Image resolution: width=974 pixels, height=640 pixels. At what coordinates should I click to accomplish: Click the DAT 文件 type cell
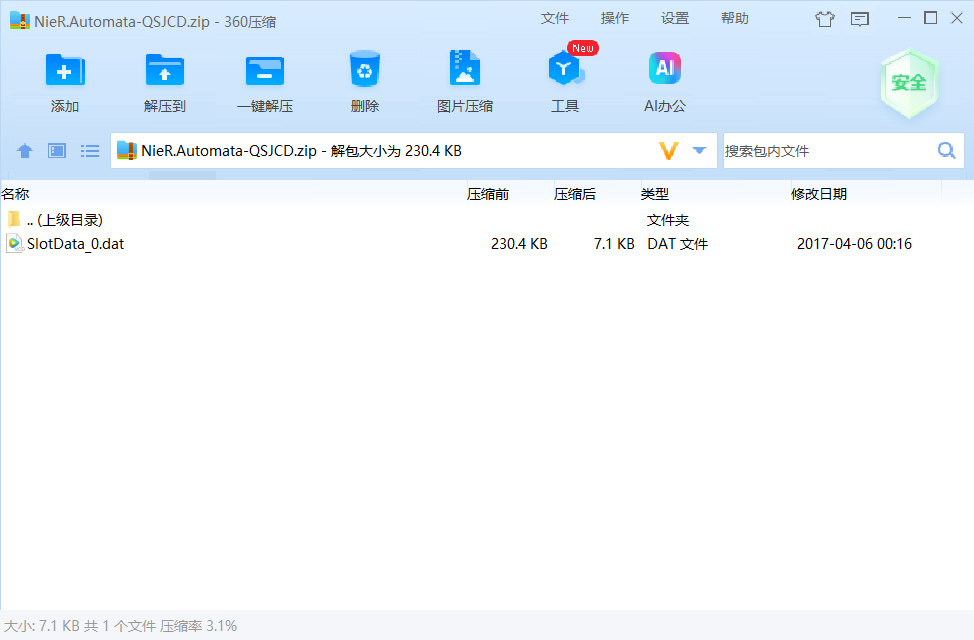(x=678, y=244)
